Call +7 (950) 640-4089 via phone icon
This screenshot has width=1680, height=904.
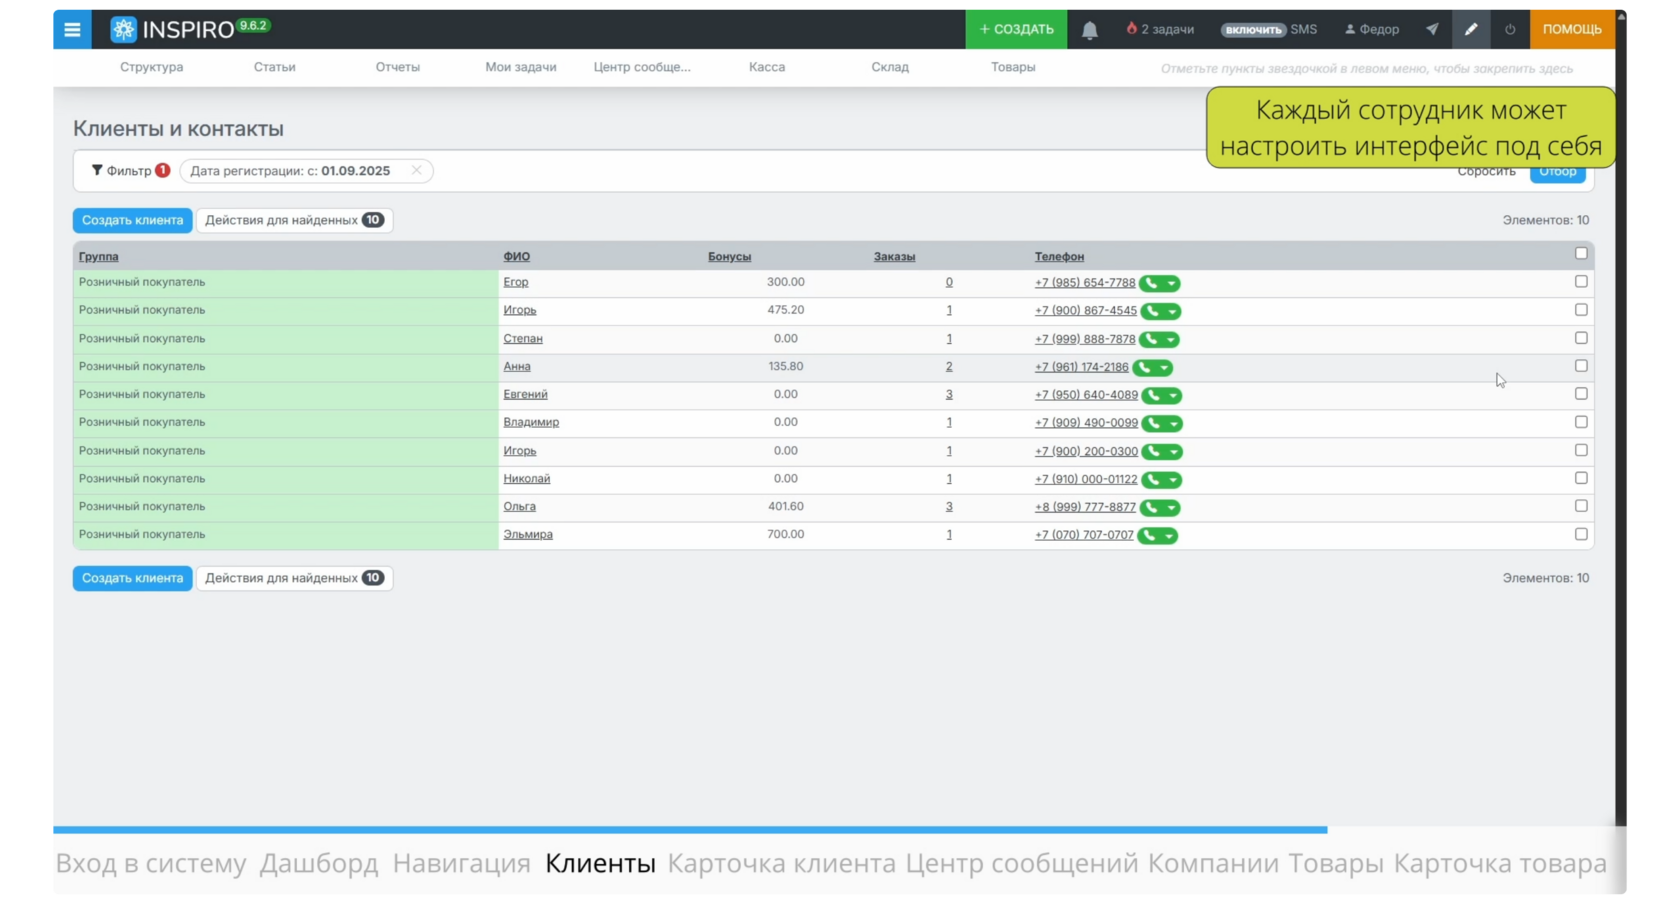click(1153, 396)
